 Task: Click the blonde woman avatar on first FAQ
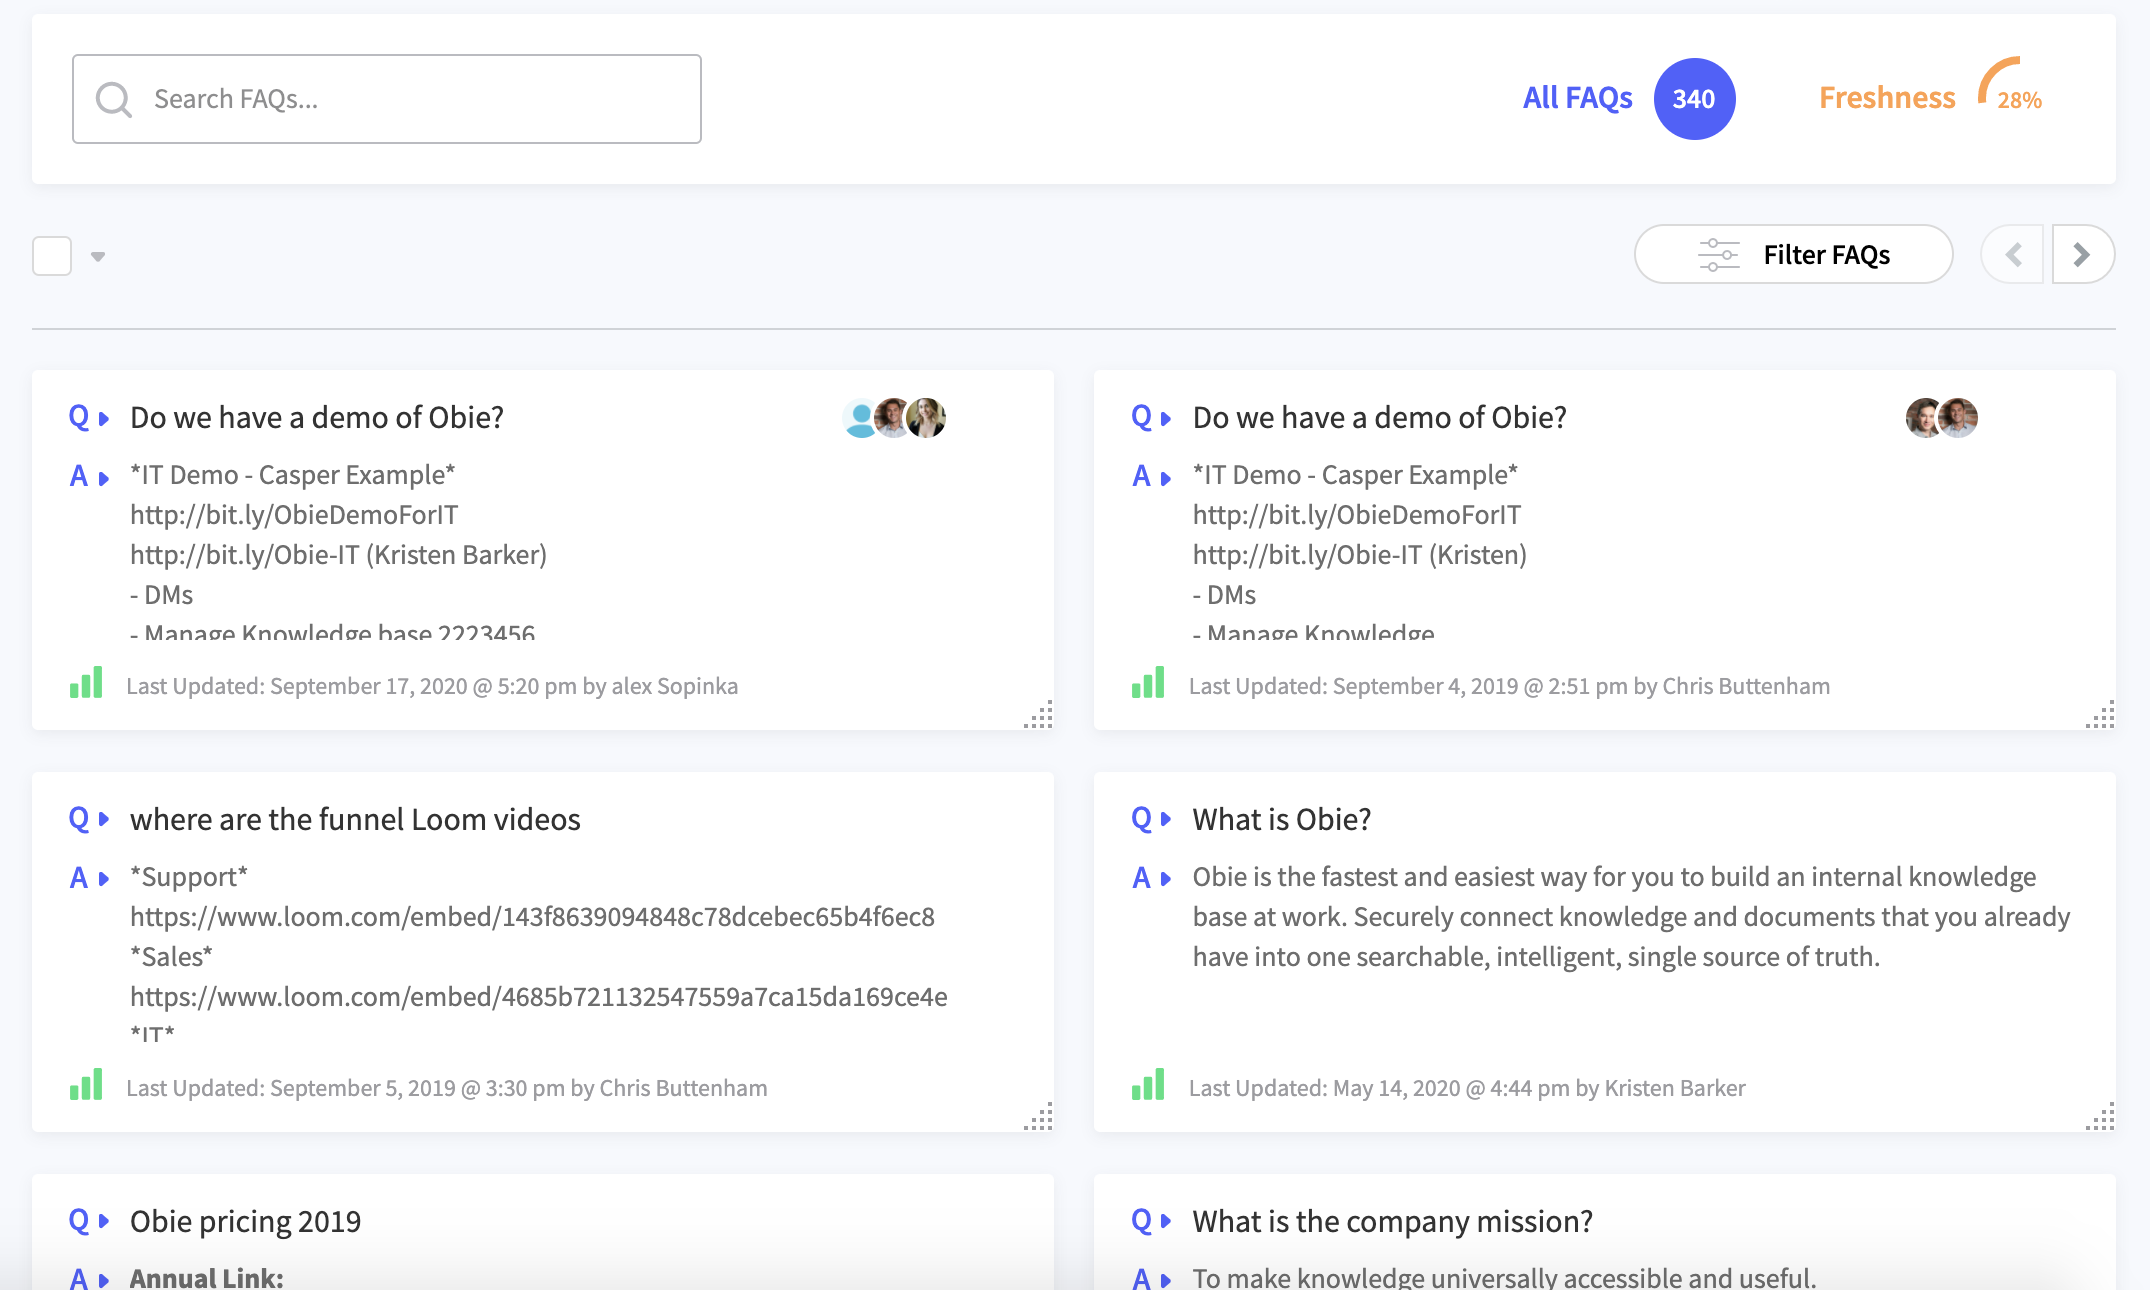[x=927, y=418]
